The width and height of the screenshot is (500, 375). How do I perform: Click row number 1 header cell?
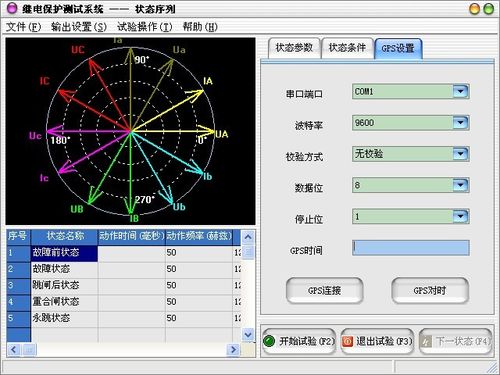click(x=18, y=253)
